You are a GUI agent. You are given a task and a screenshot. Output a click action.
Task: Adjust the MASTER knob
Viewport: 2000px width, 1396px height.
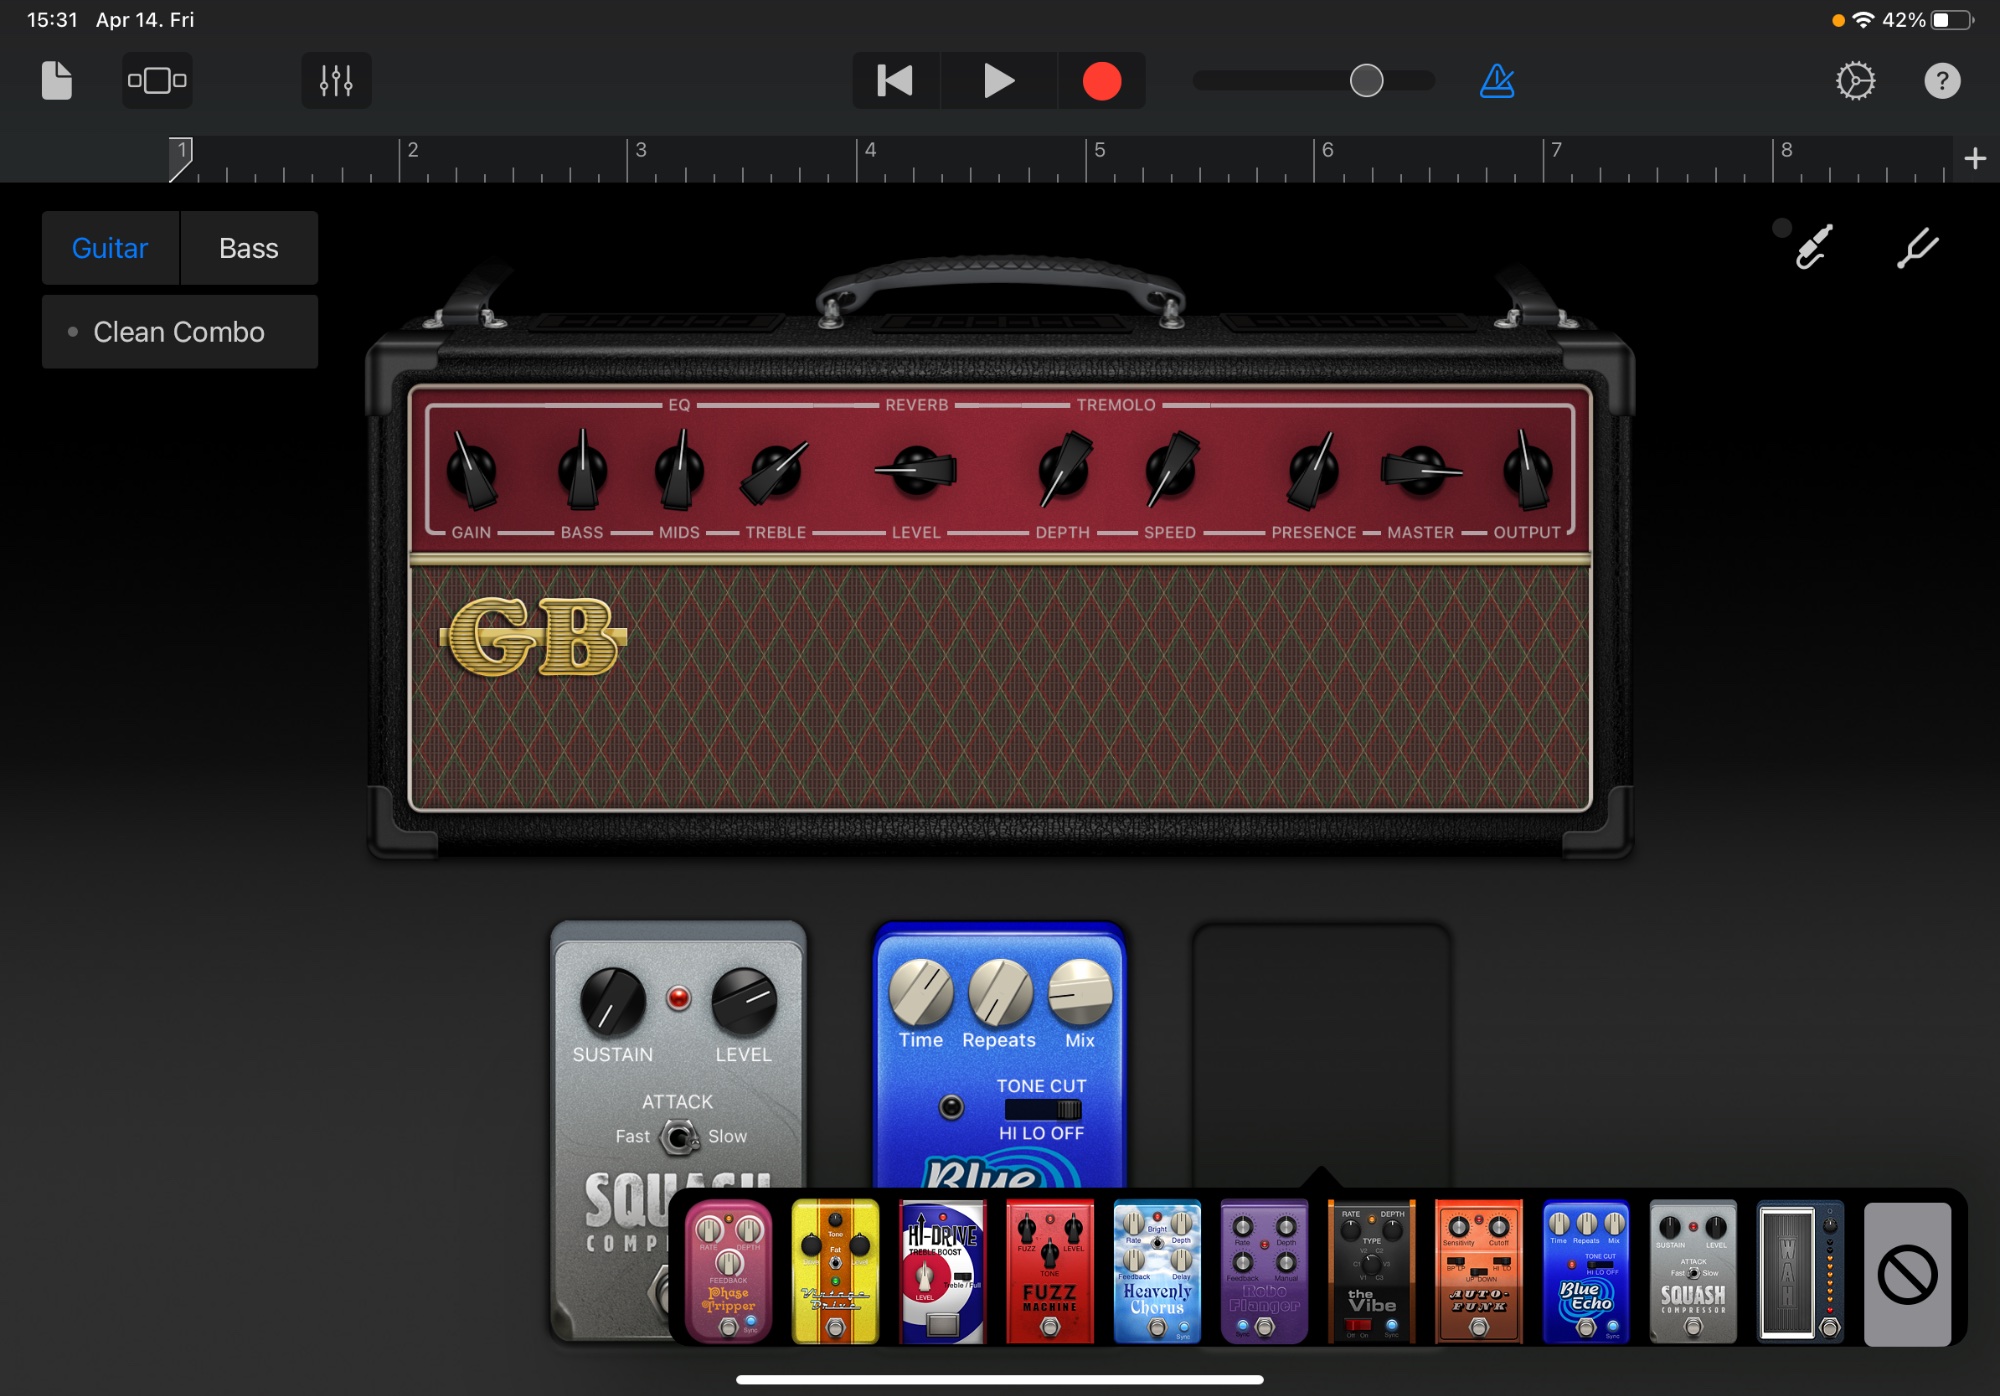click(1421, 470)
